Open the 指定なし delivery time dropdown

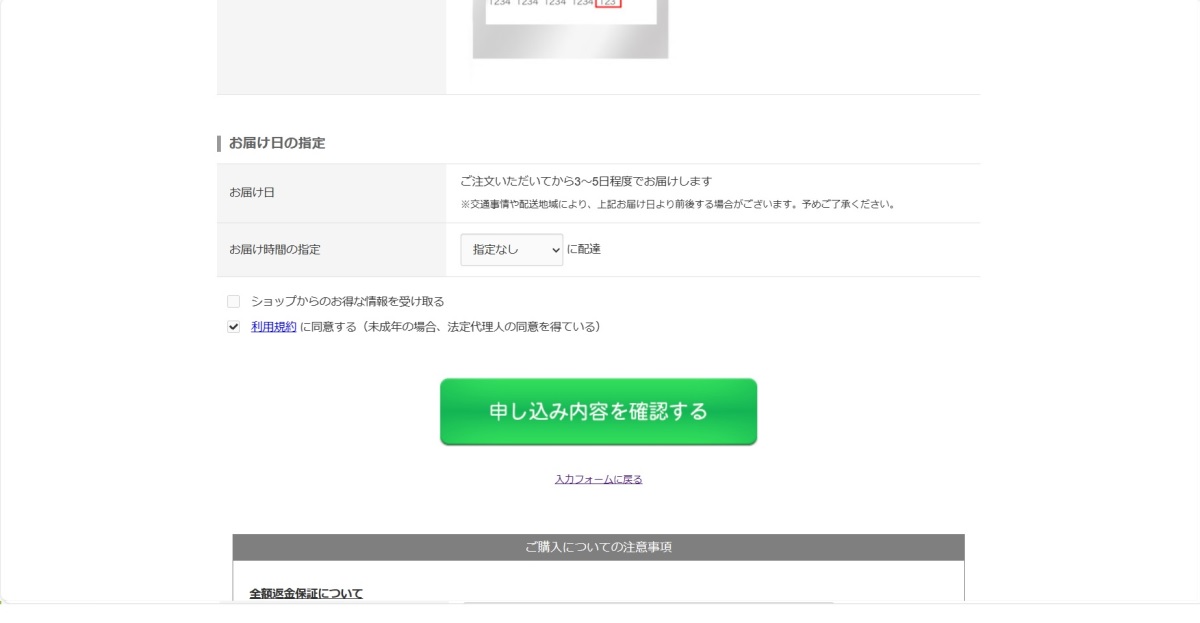(512, 250)
